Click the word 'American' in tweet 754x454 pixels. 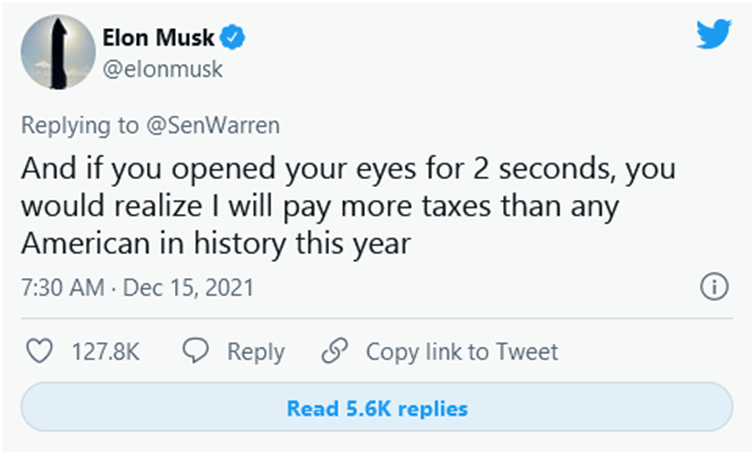click(86, 243)
